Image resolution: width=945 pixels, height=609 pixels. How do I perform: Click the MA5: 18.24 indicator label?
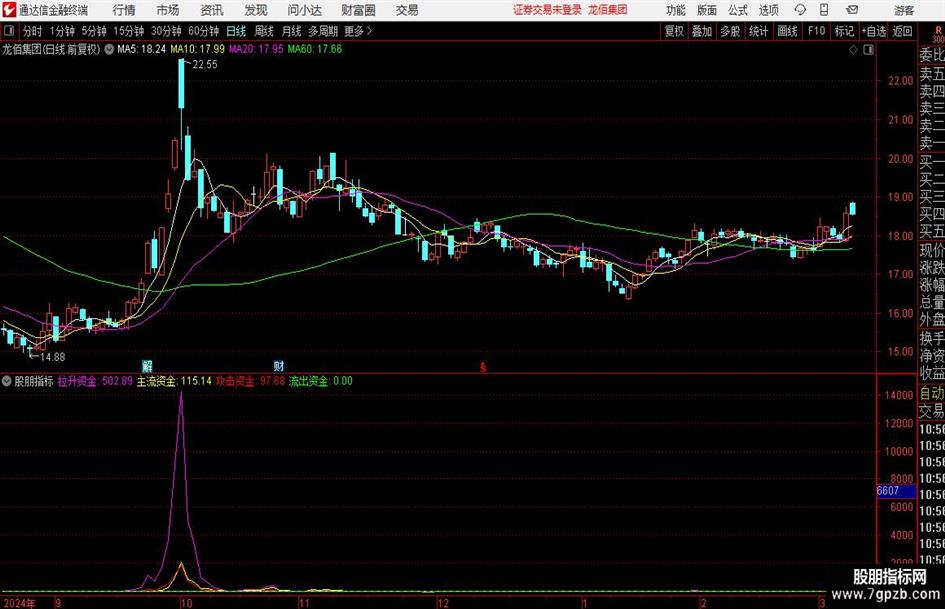[x=141, y=49]
